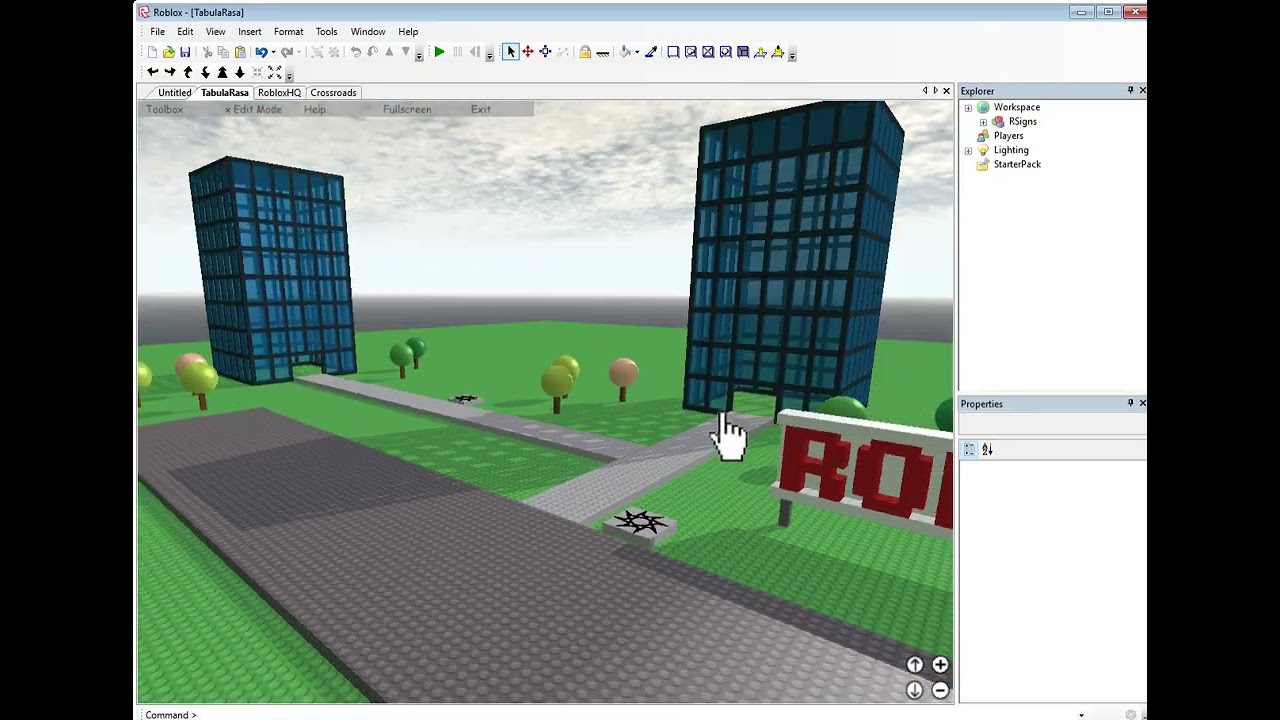Click Toolbox in the viewport bar
Viewport: 1280px width, 720px height.
[x=165, y=109]
